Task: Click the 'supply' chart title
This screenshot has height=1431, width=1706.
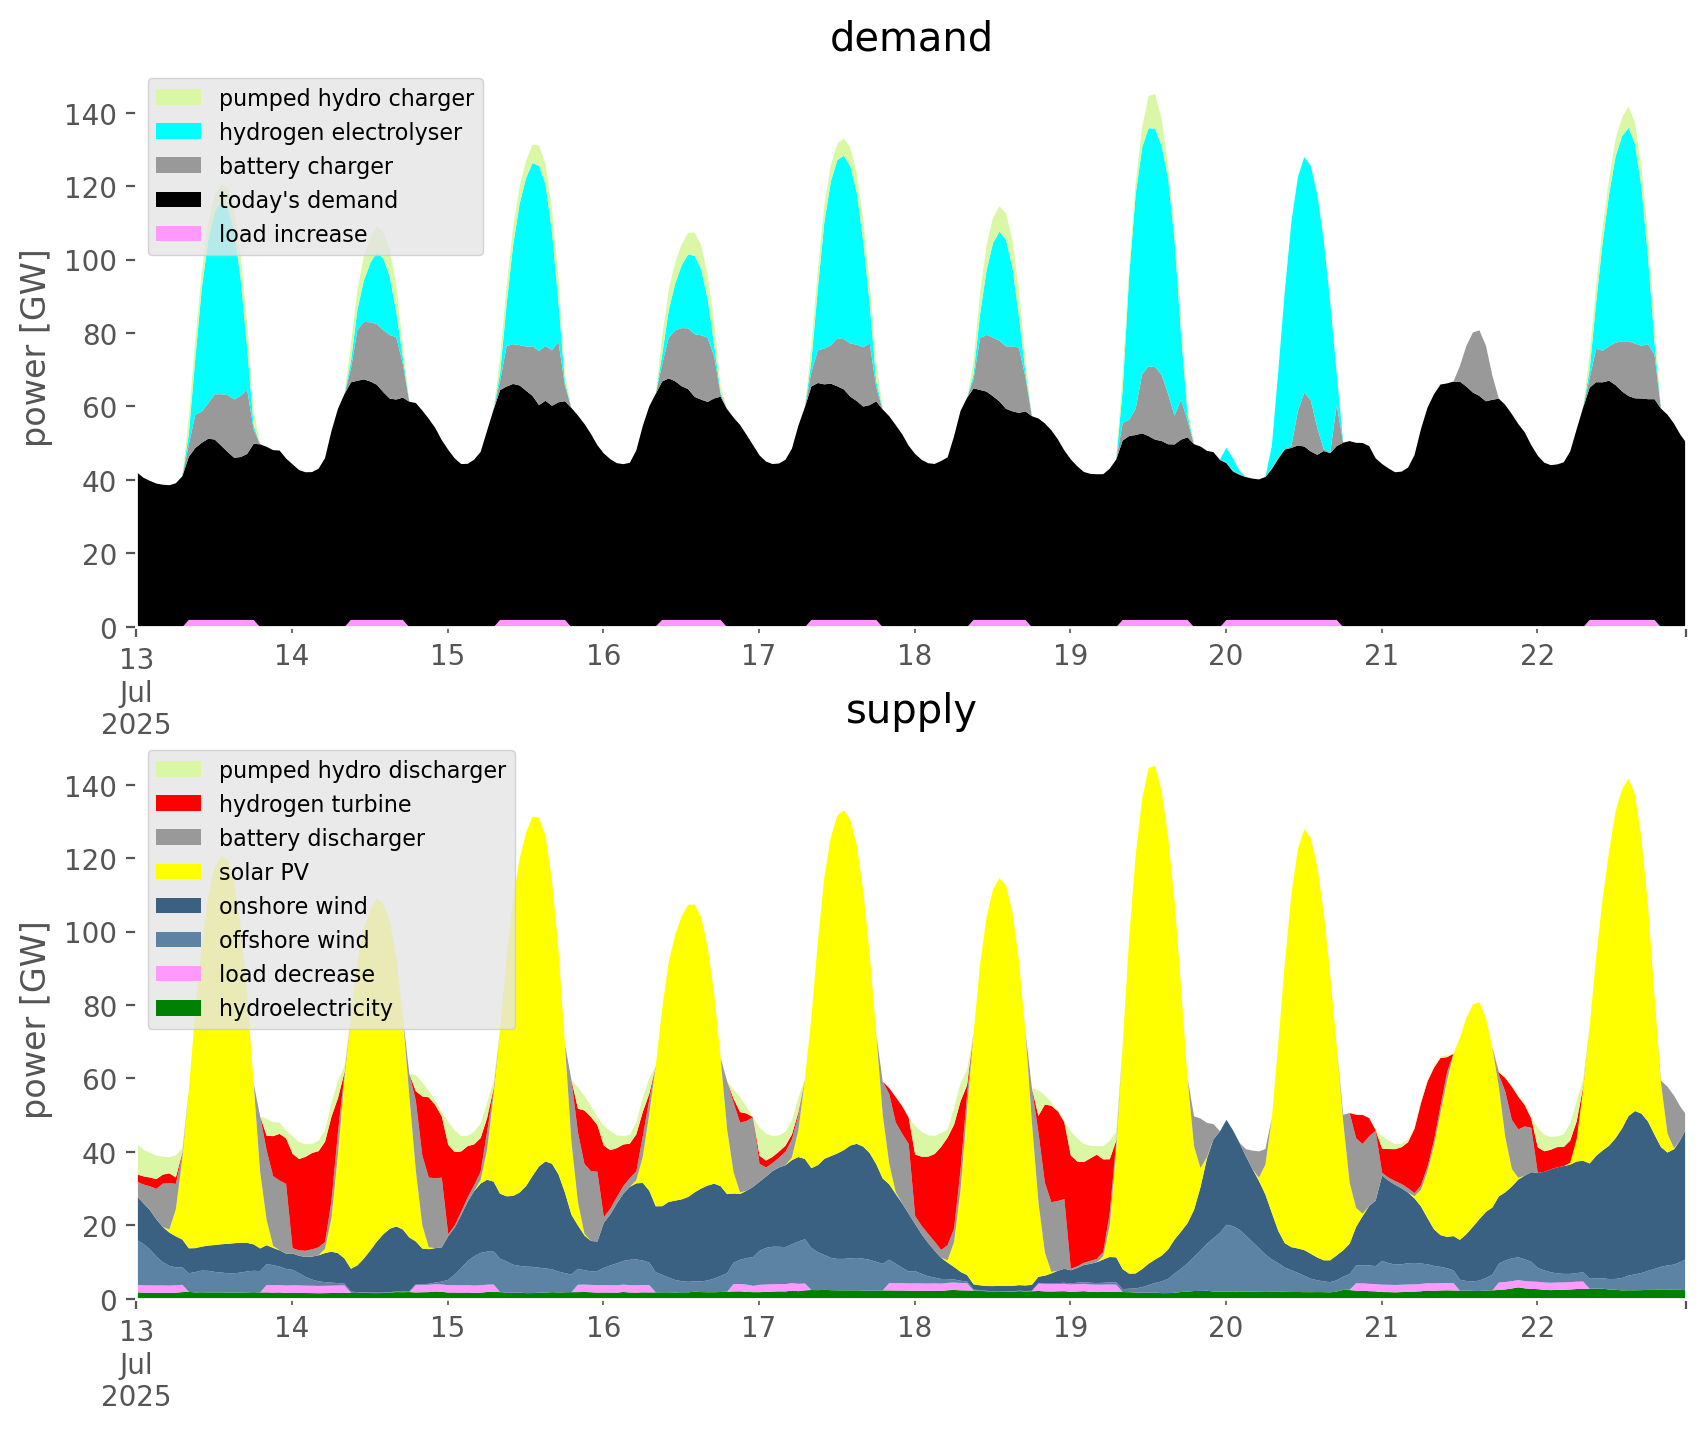Action: [910, 710]
